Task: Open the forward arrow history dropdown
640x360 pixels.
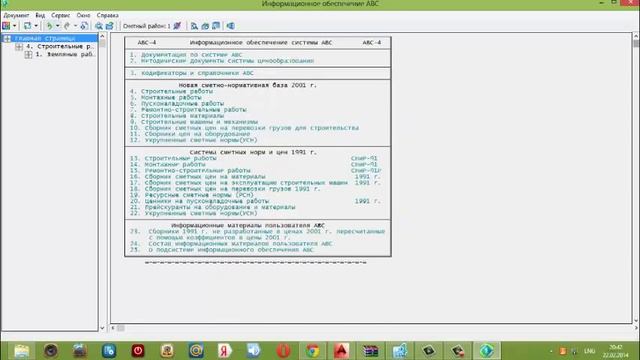Action: point(75,26)
